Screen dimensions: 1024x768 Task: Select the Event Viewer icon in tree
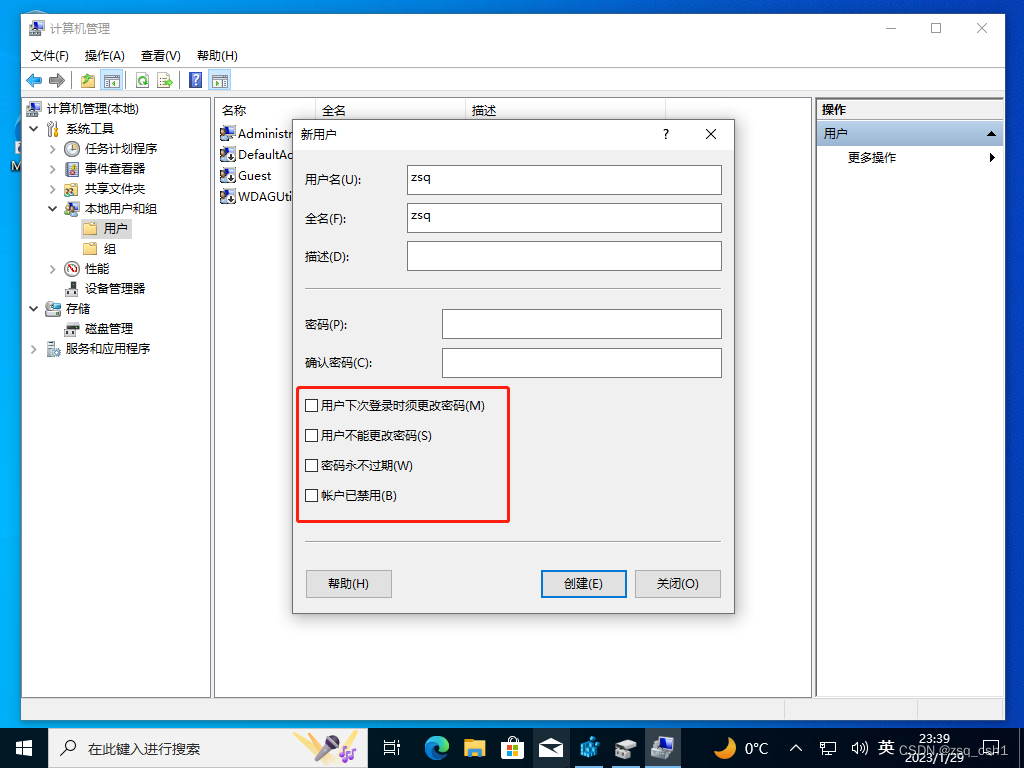click(72, 169)
